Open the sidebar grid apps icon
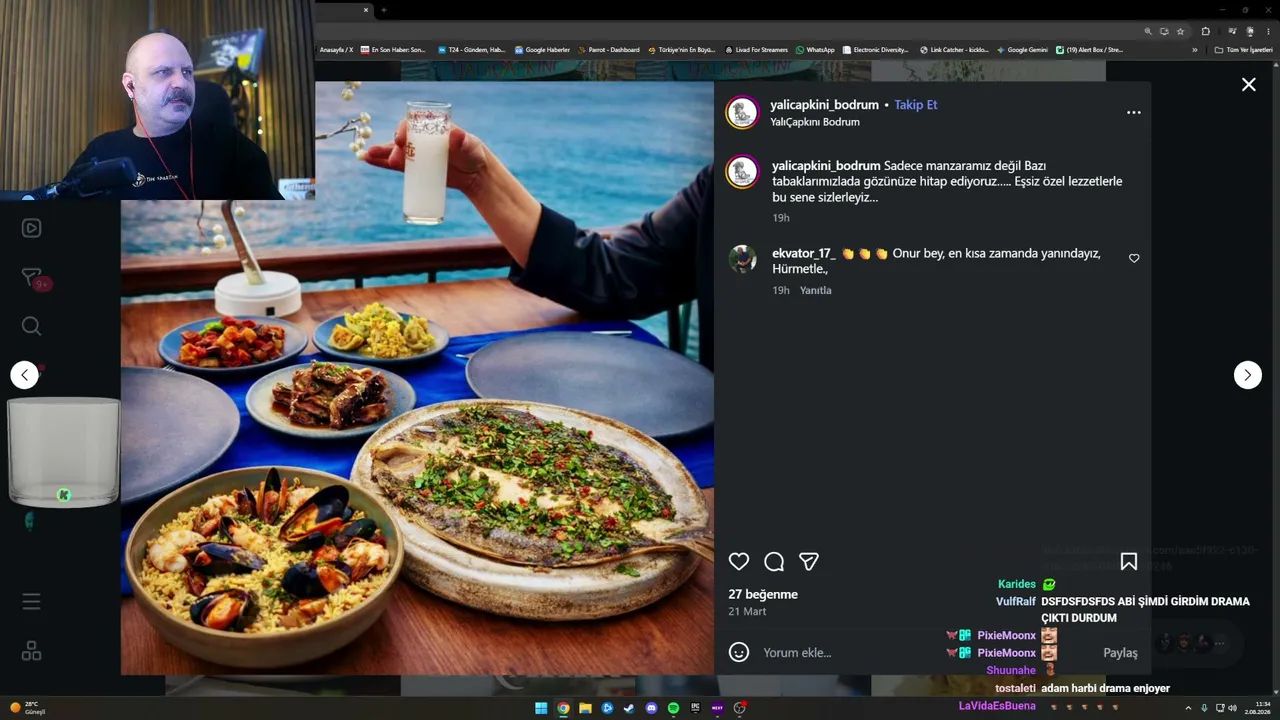This screenshot has width=1280, height=720. point(31,651)
